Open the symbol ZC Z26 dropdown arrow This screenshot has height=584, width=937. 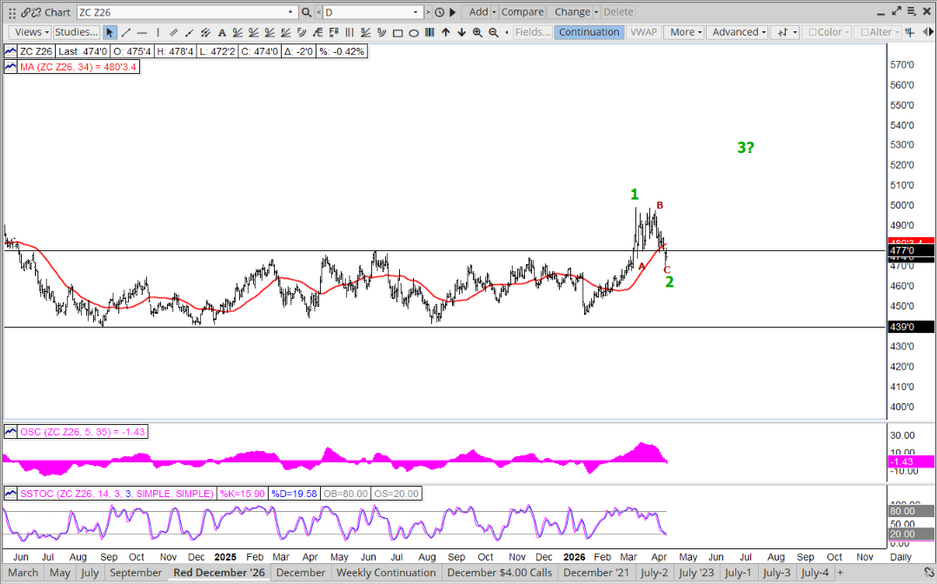(x=290, y=12)
